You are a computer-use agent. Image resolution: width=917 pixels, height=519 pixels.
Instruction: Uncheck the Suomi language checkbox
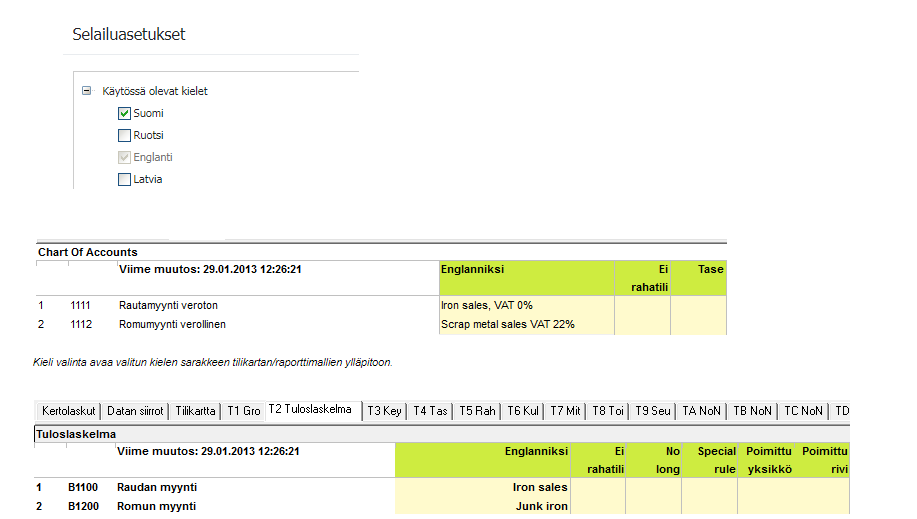[x=125, y=113]
